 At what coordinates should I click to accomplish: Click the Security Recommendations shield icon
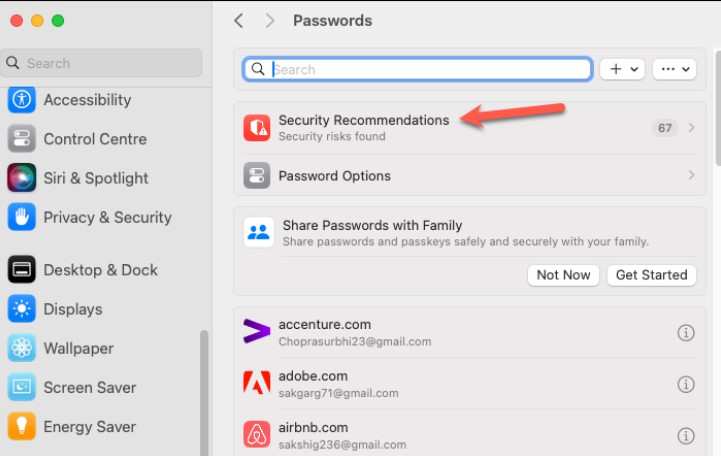point(257,128)
